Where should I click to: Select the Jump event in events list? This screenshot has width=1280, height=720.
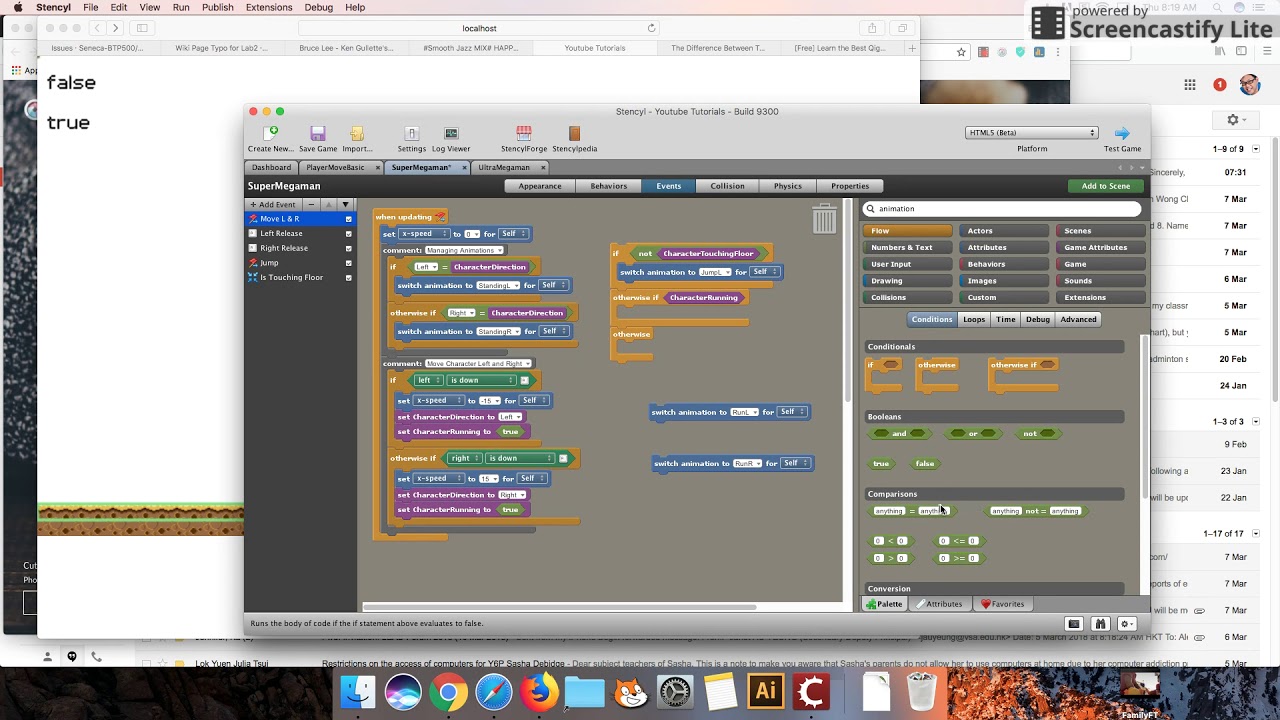[x=300, y=263]
